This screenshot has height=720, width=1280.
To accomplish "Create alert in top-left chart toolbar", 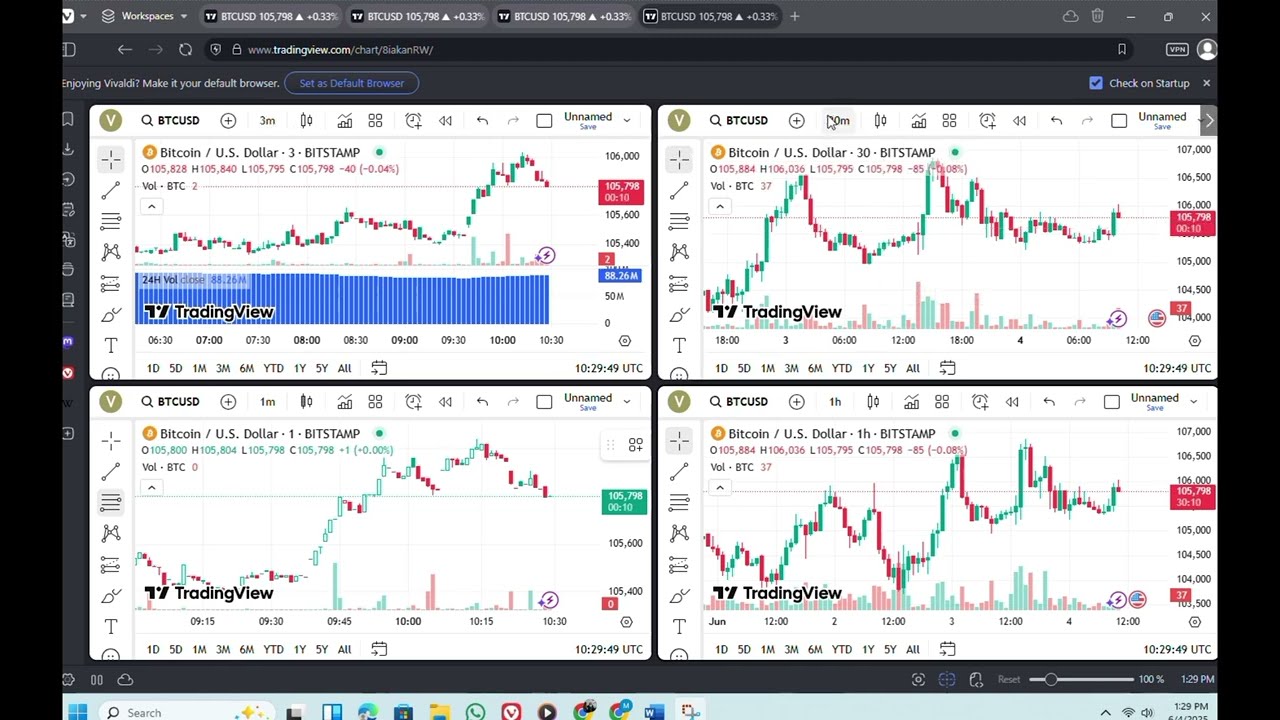I will coord(413,120).
